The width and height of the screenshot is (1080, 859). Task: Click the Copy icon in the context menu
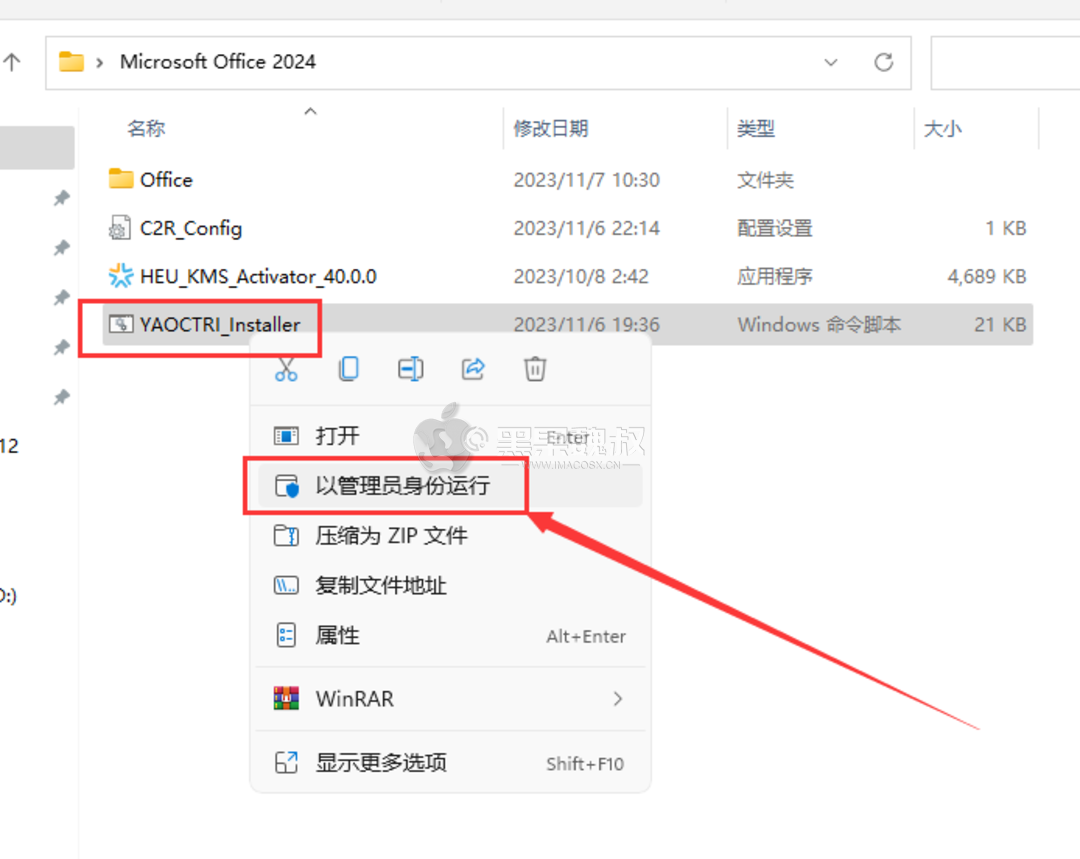coord(348,369)
